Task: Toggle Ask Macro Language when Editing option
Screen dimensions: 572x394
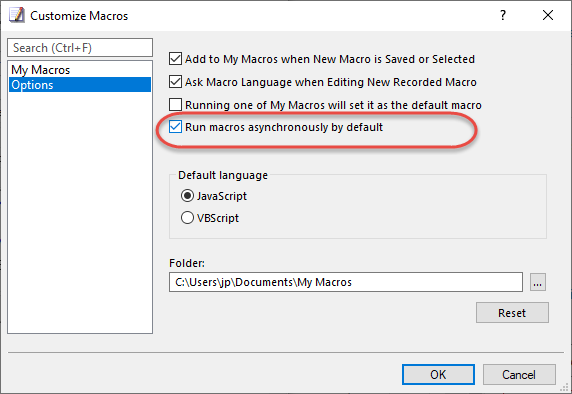Action: pyautogui.click(x=175, y=82)
